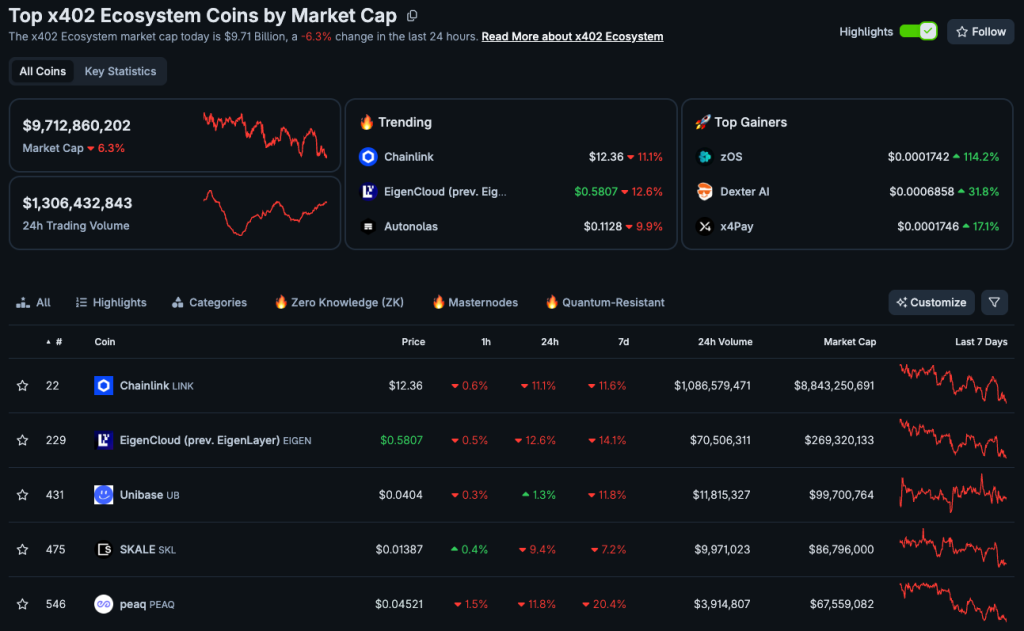Switch to the Key Statistics tab
This screenshot has width=1024, height=631.
120,71
